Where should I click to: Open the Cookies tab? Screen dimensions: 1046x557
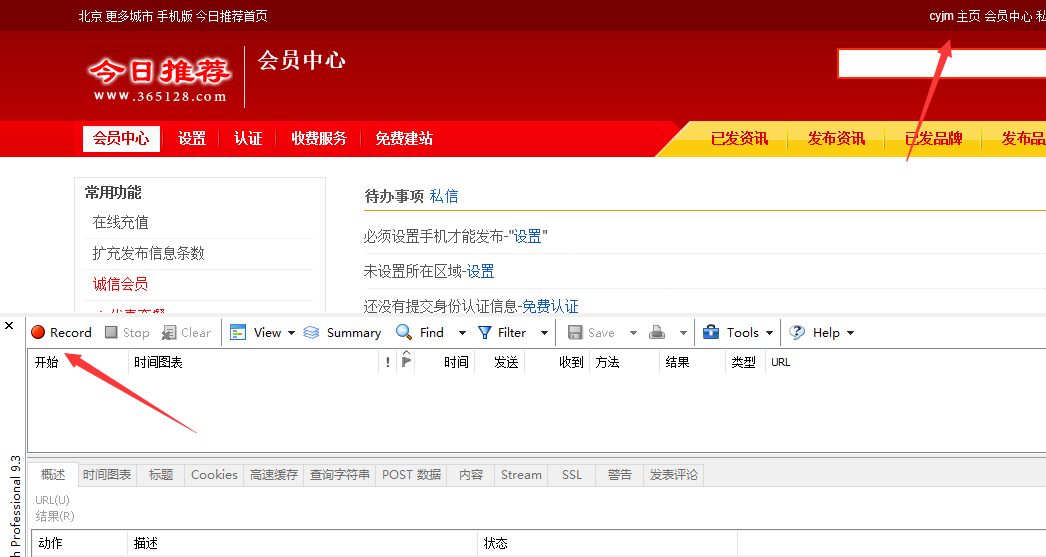(x=214, y=474)
